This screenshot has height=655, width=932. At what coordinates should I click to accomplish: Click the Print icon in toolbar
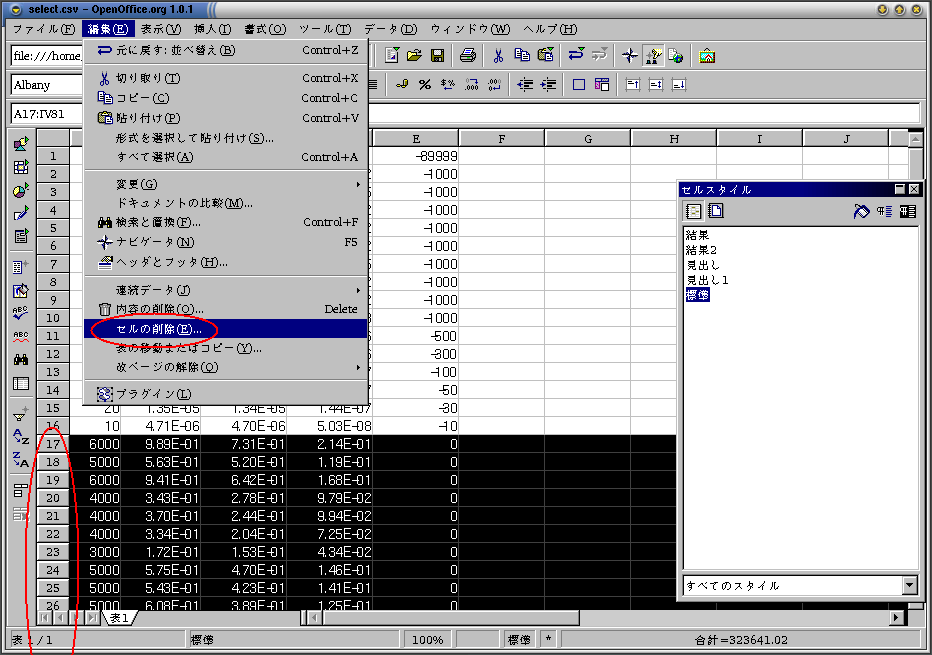(468, 56)
